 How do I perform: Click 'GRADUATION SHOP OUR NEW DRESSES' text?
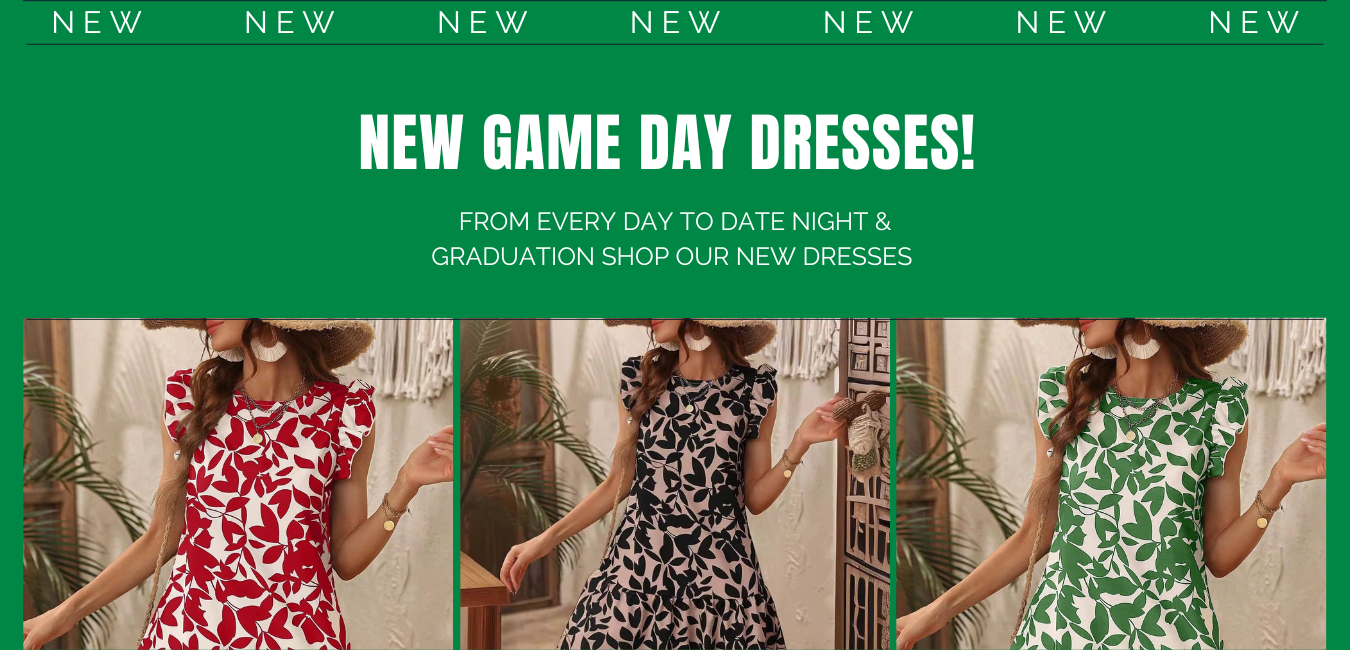pyautogui.click(x=671, y=257)
